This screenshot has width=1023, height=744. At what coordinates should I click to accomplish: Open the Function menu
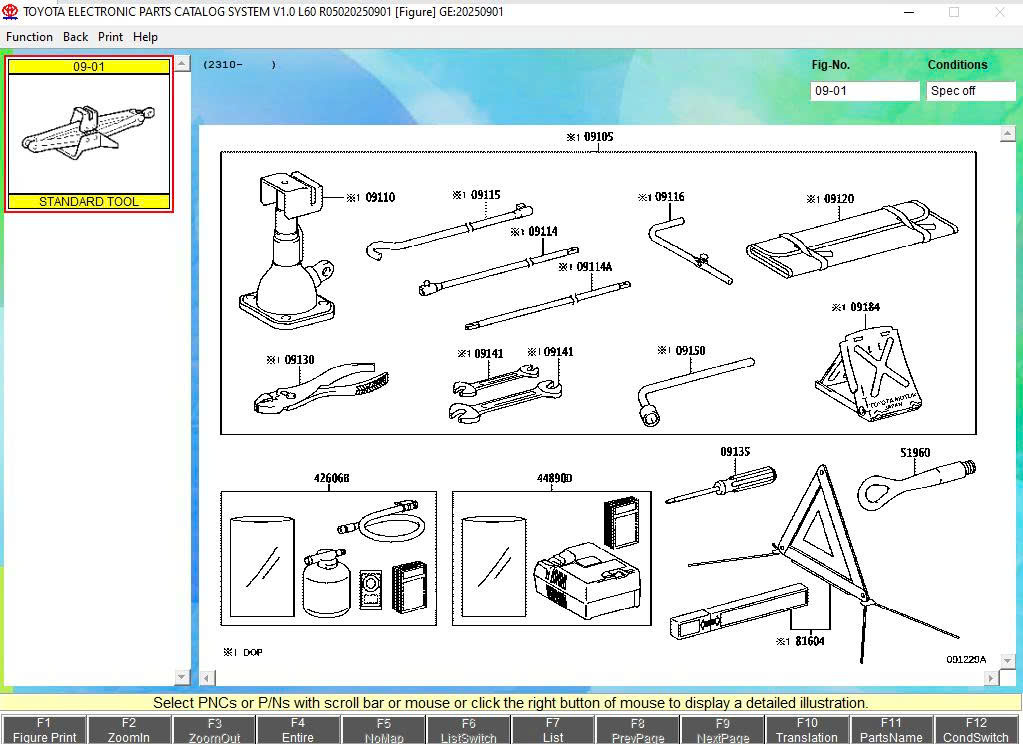[29, 37]
